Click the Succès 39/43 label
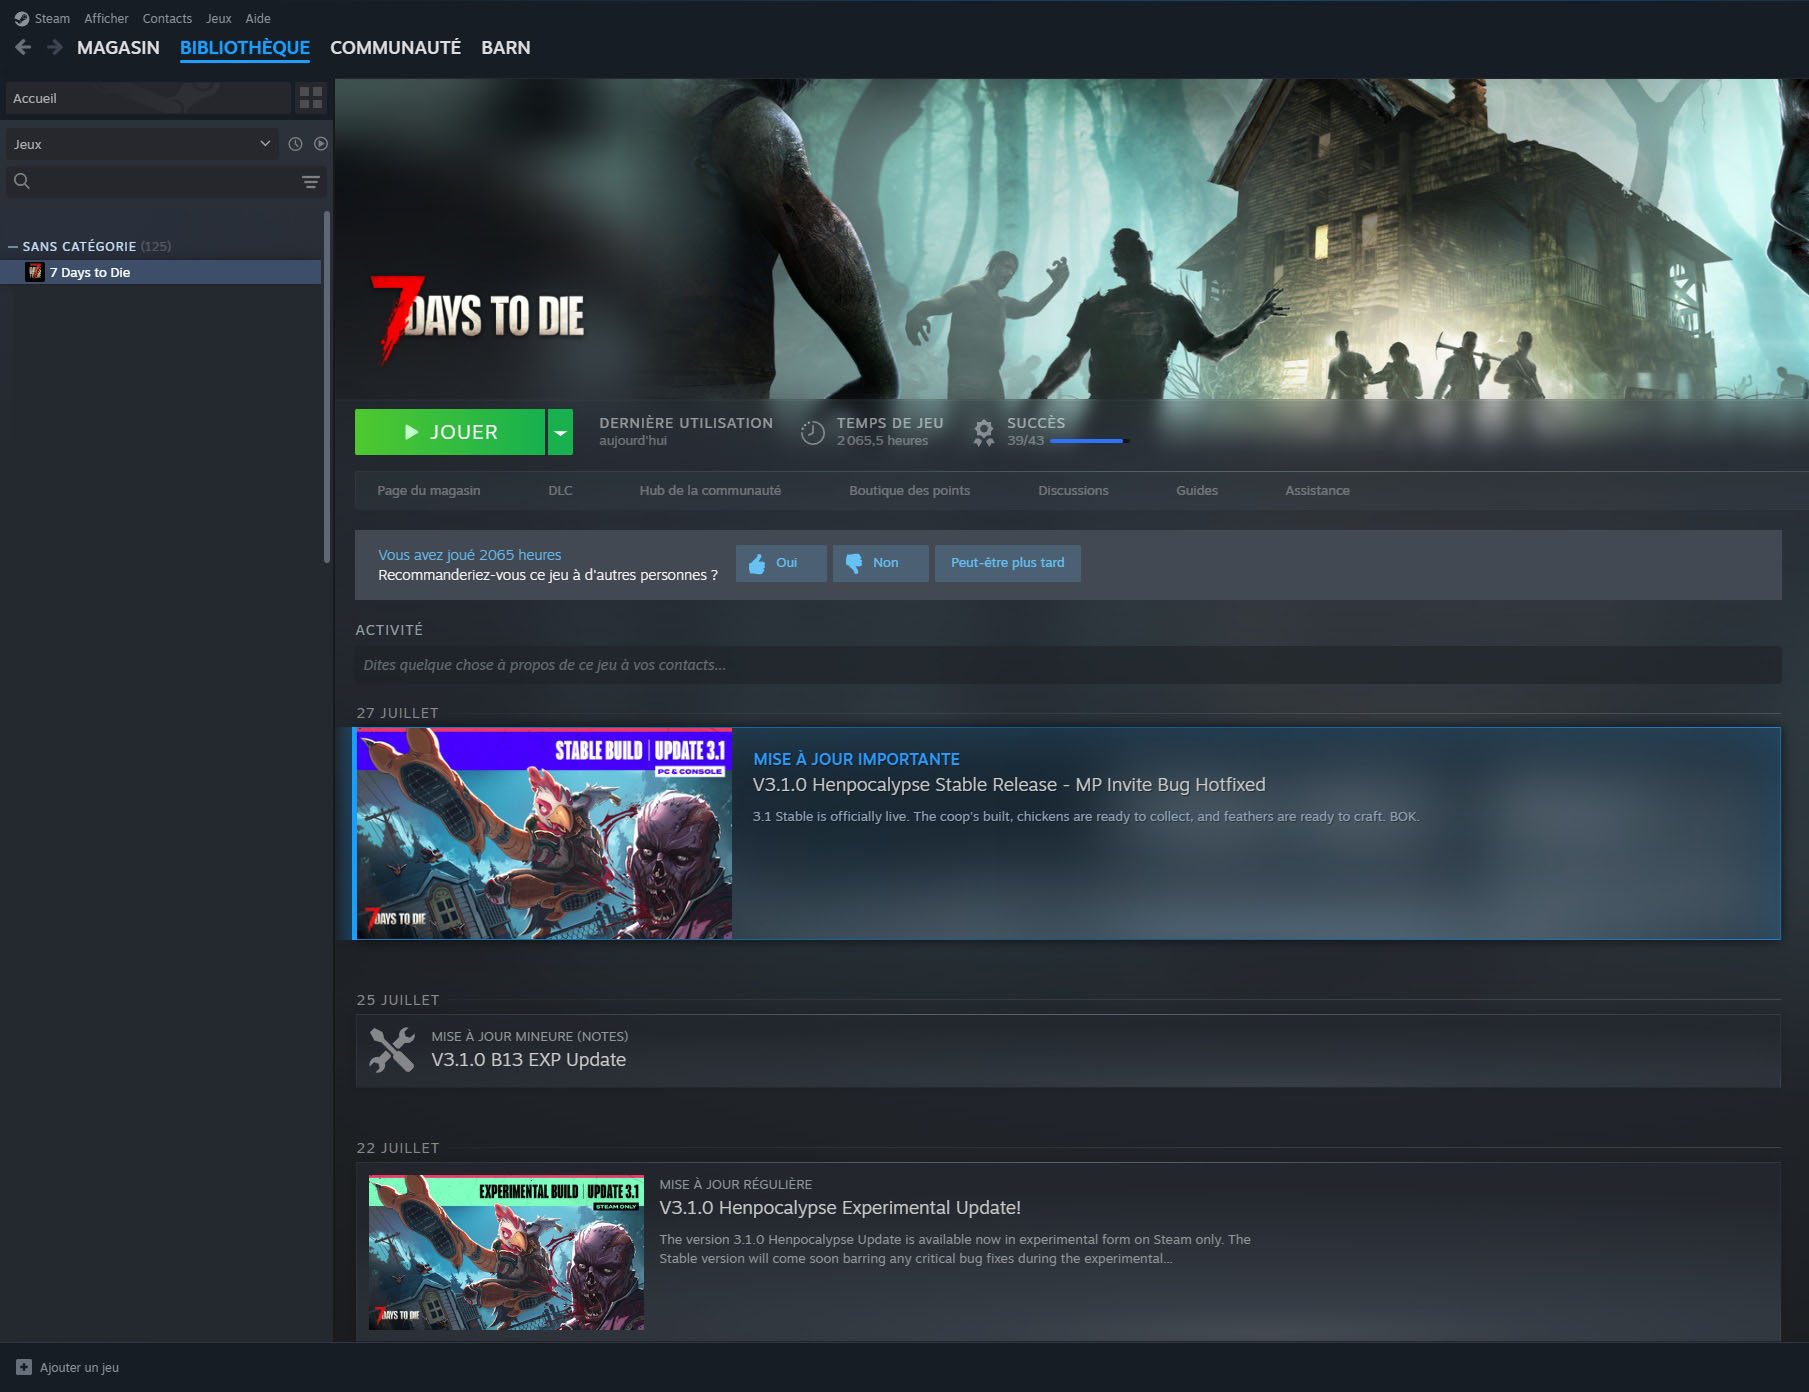1809x1392 pixels. (x=1036, y=431)
